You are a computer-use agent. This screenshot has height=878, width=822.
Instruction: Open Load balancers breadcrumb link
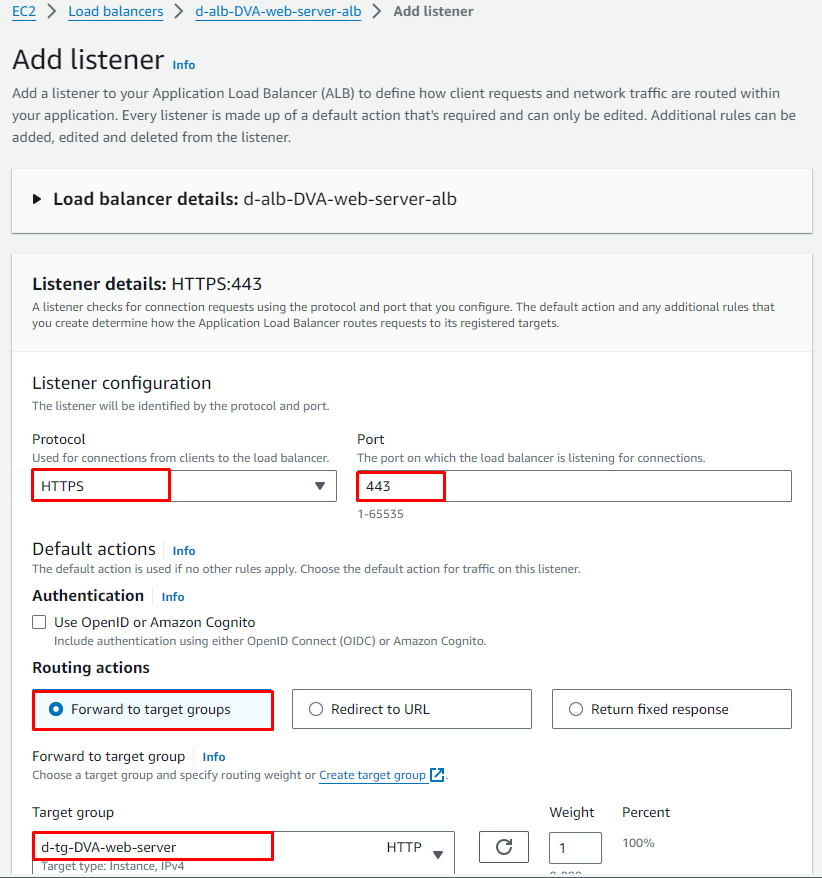pyautogui.click(x=116, y=12)
